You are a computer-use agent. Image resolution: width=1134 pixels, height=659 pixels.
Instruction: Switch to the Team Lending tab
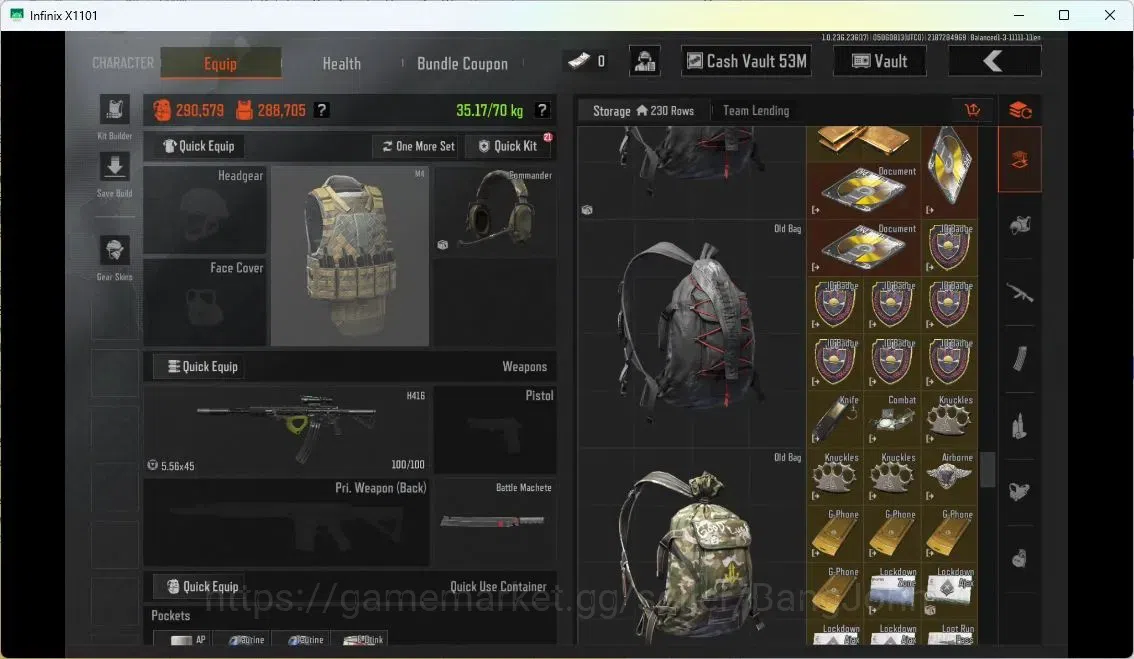click(756, 111)
